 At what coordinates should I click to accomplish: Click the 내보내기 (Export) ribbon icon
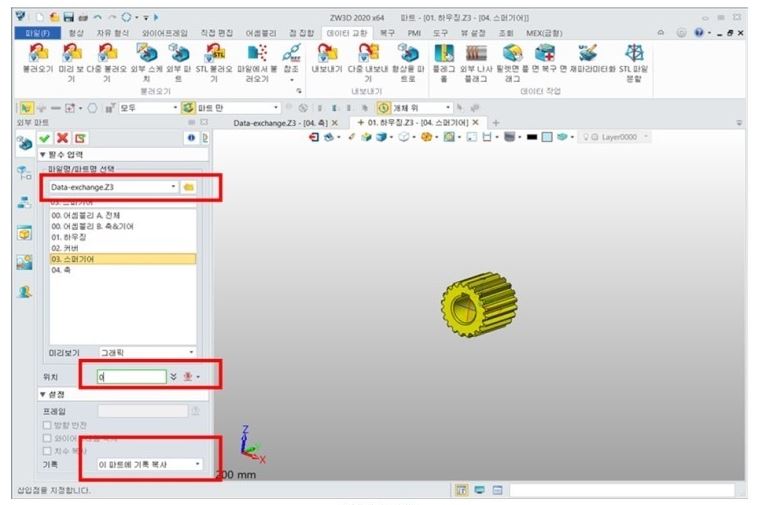[327, 53]
